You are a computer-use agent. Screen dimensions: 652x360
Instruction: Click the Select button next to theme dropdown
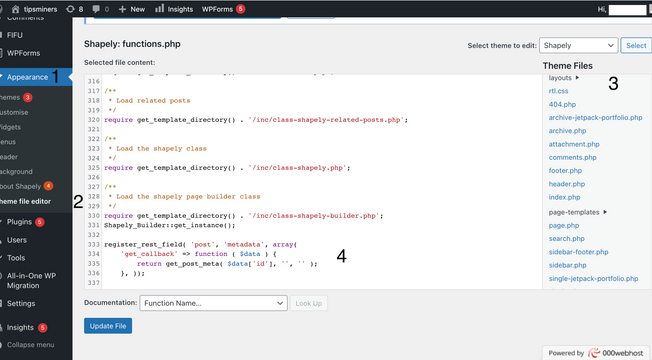(636, 45)
